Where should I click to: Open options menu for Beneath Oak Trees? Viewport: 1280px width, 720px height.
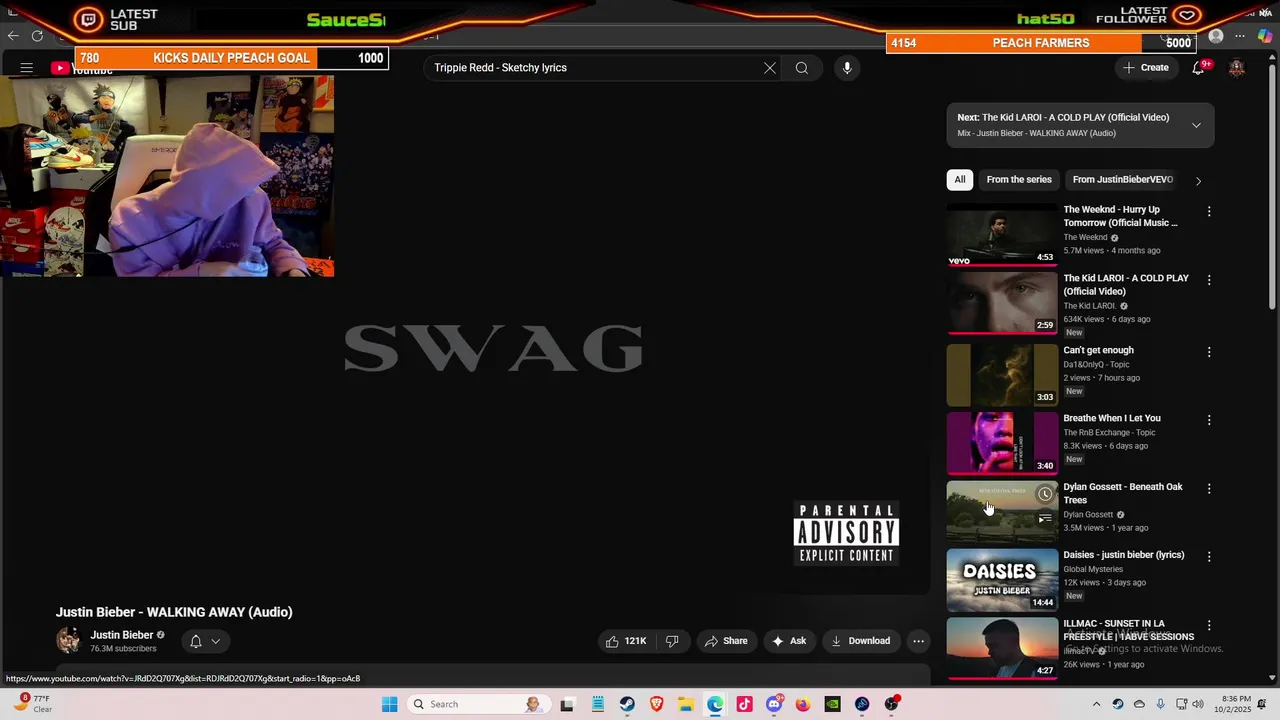[x=1209, y=489]
